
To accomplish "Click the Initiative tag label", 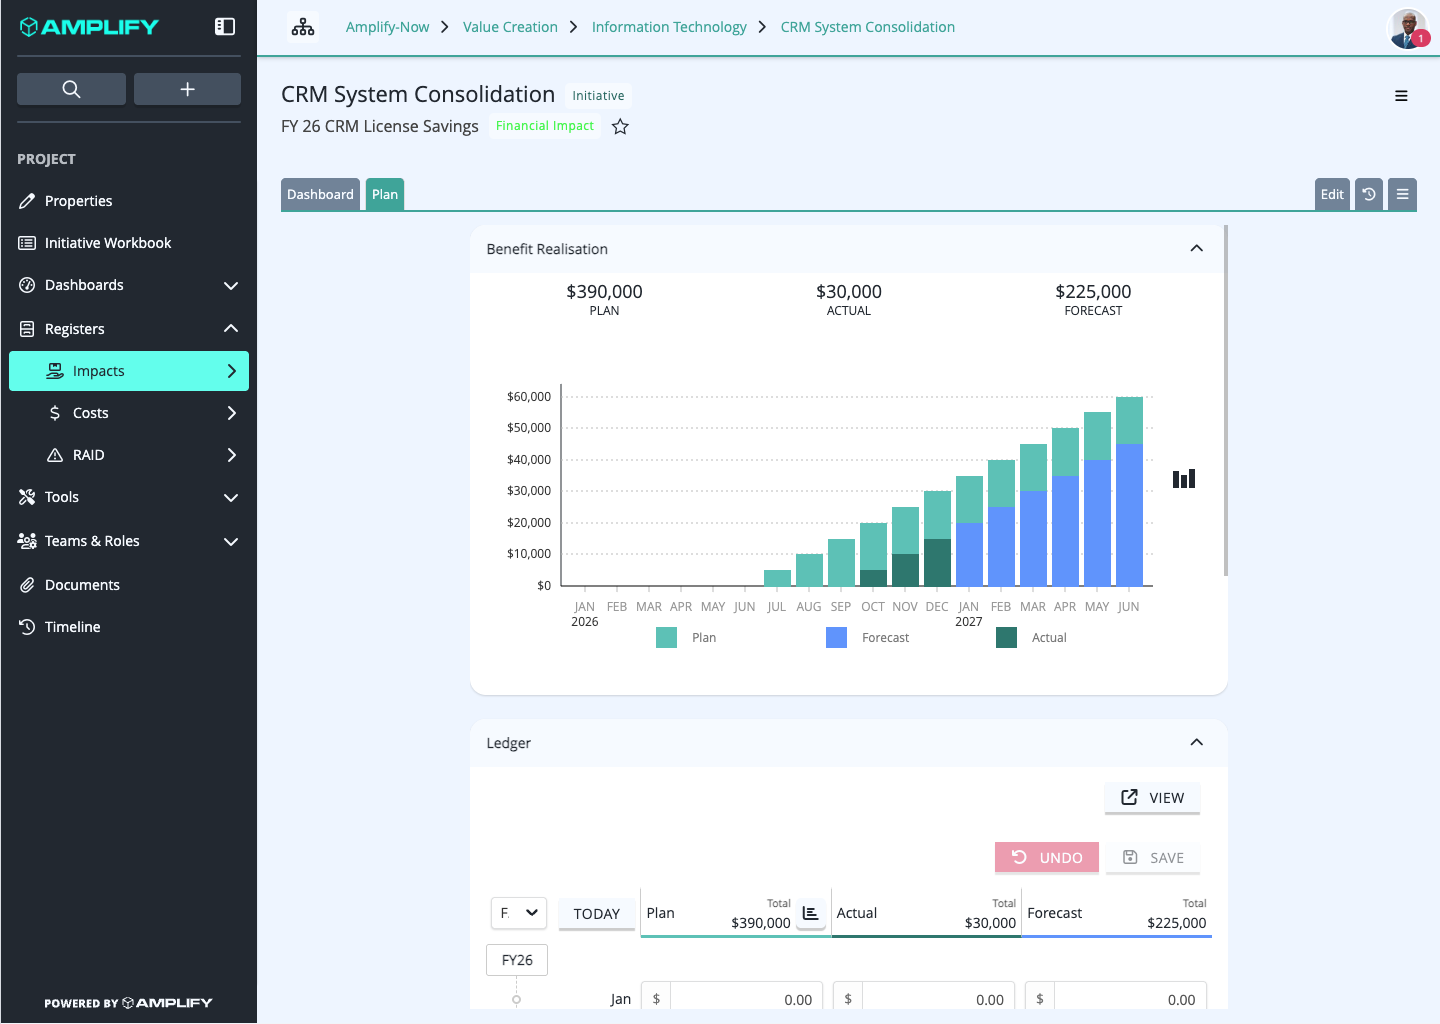I will click(x=598, y=96).
